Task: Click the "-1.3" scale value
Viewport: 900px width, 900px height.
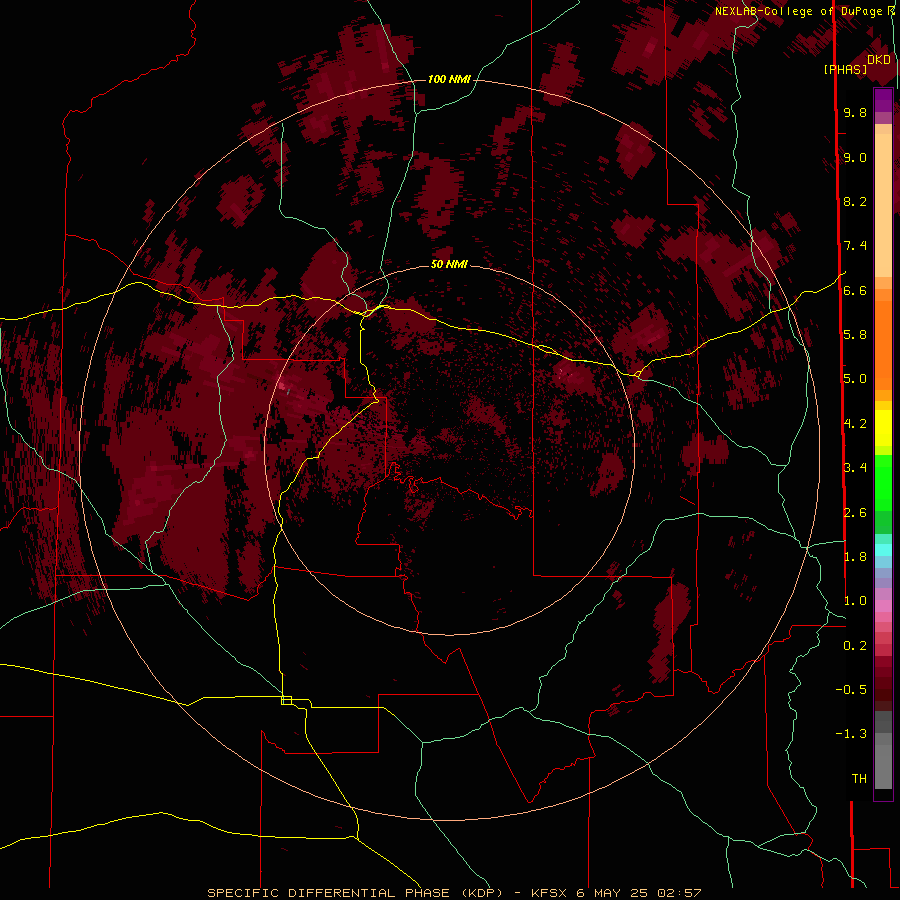Action: tap(851, 734)
